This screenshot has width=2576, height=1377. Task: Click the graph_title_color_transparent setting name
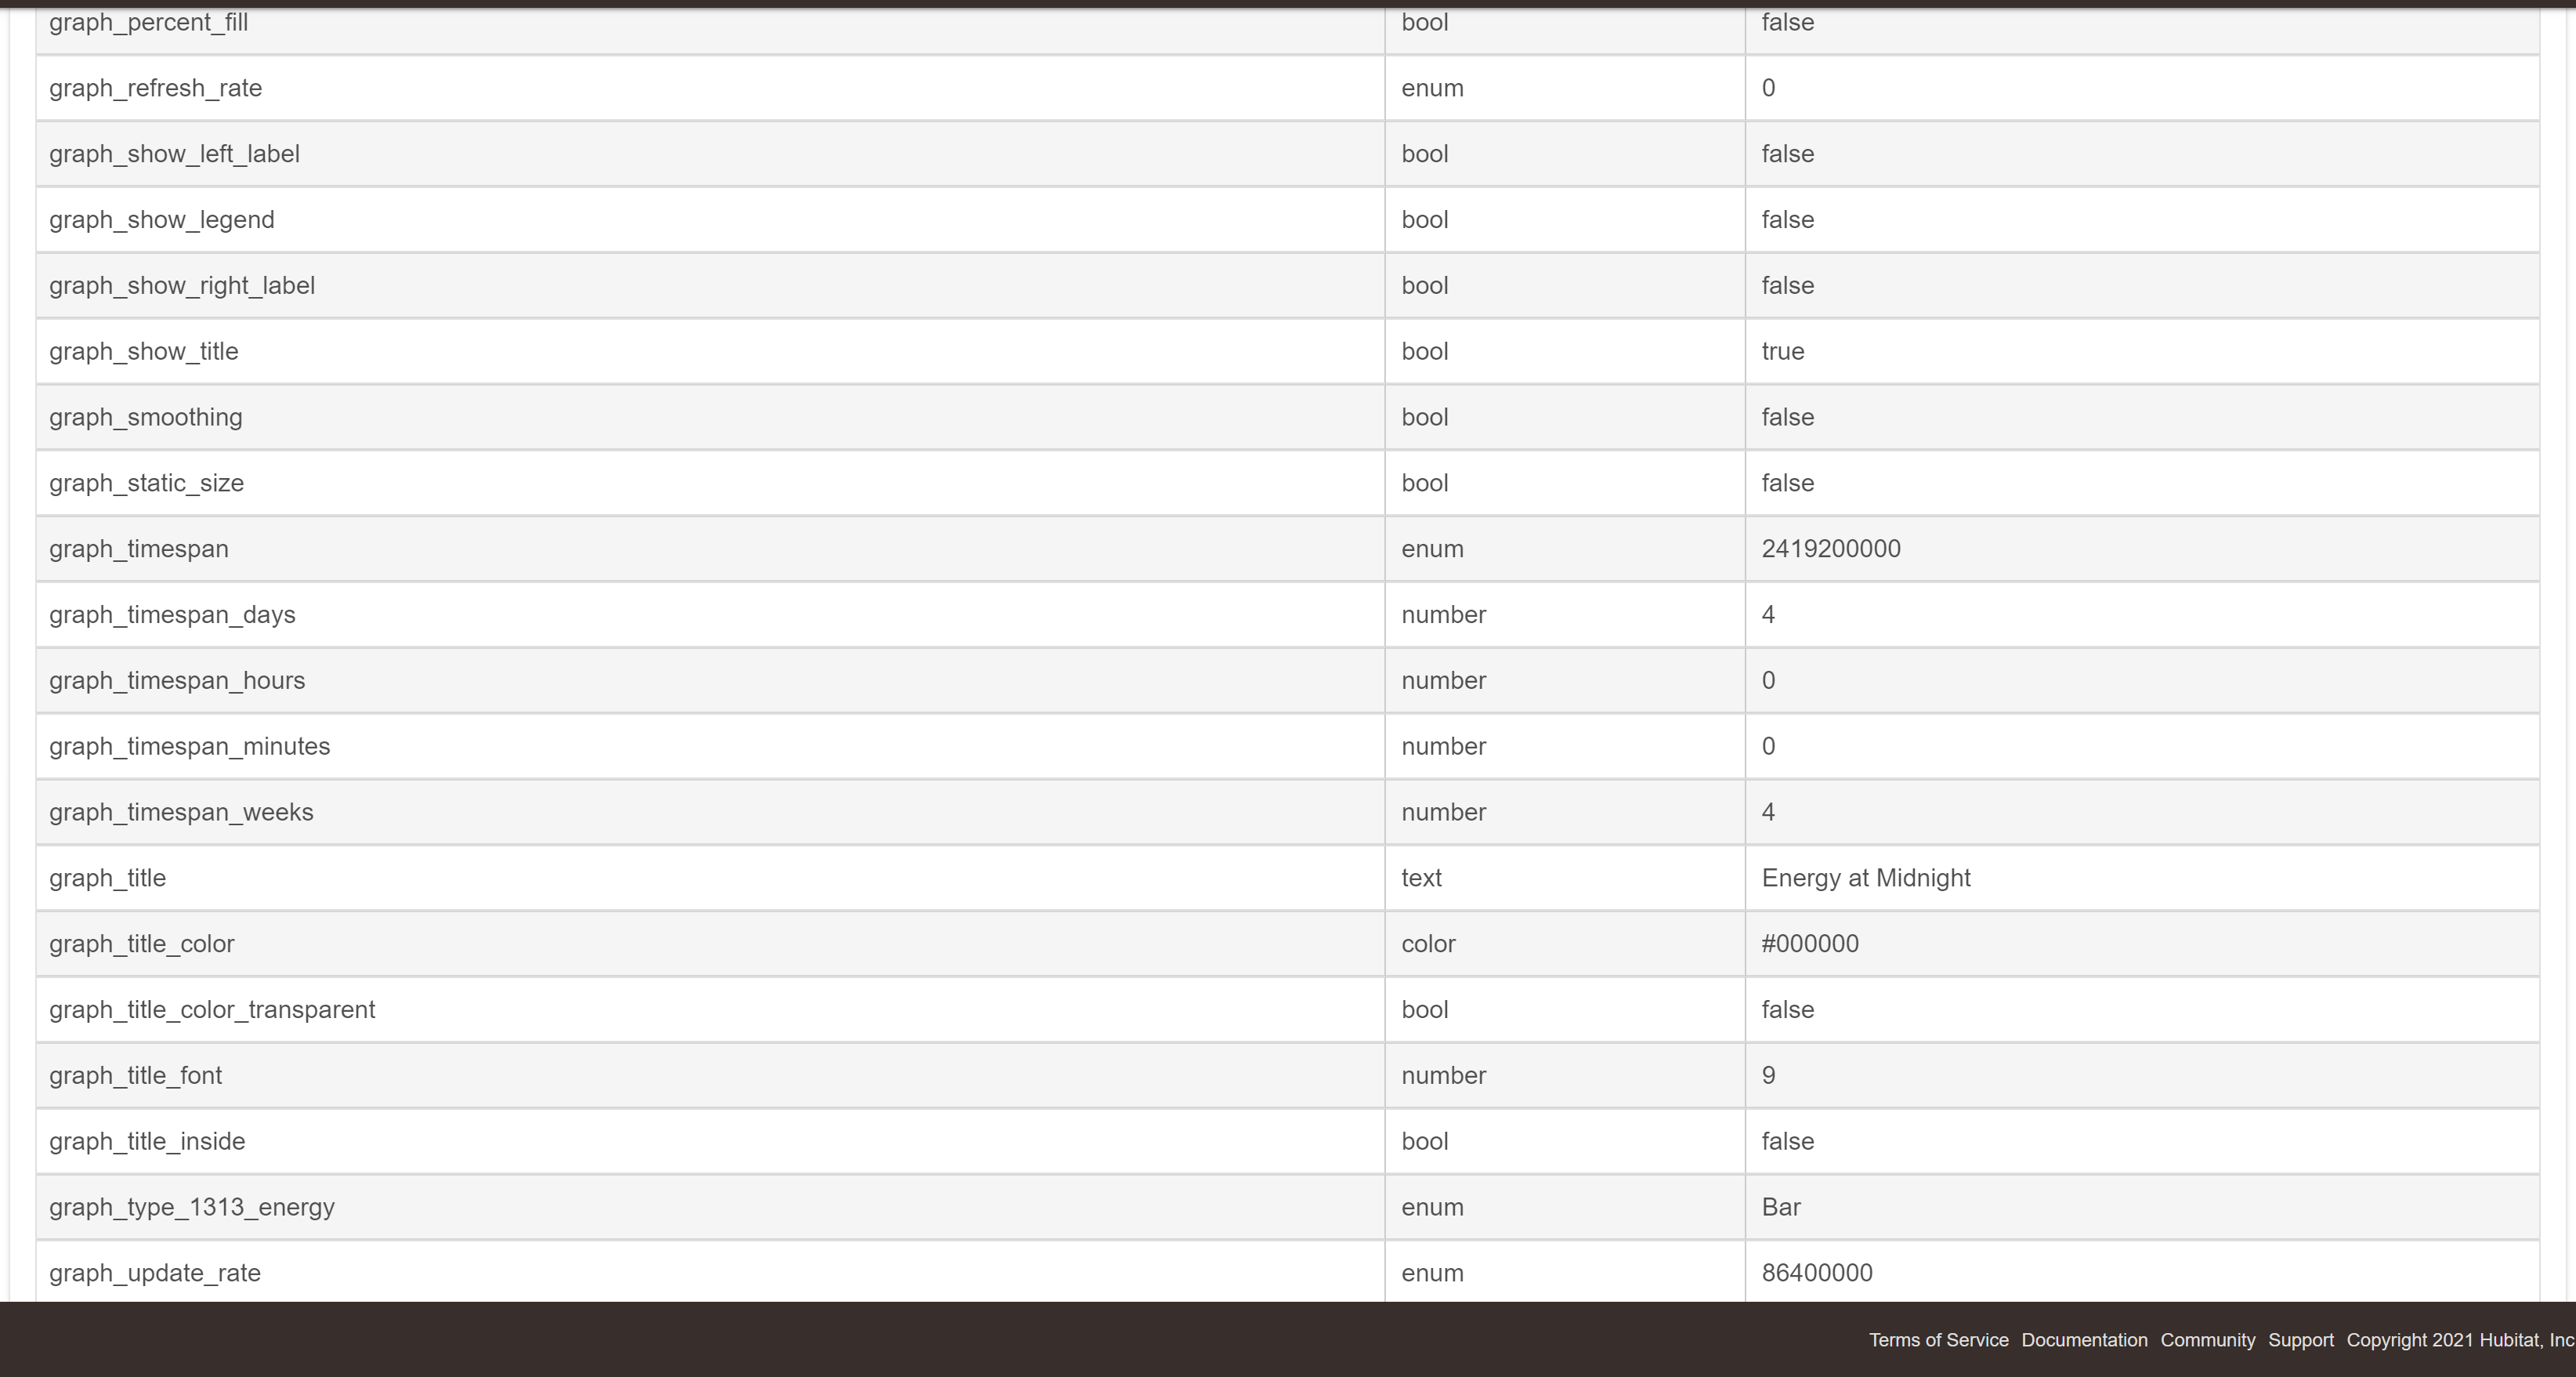[x=212, y=1010]
